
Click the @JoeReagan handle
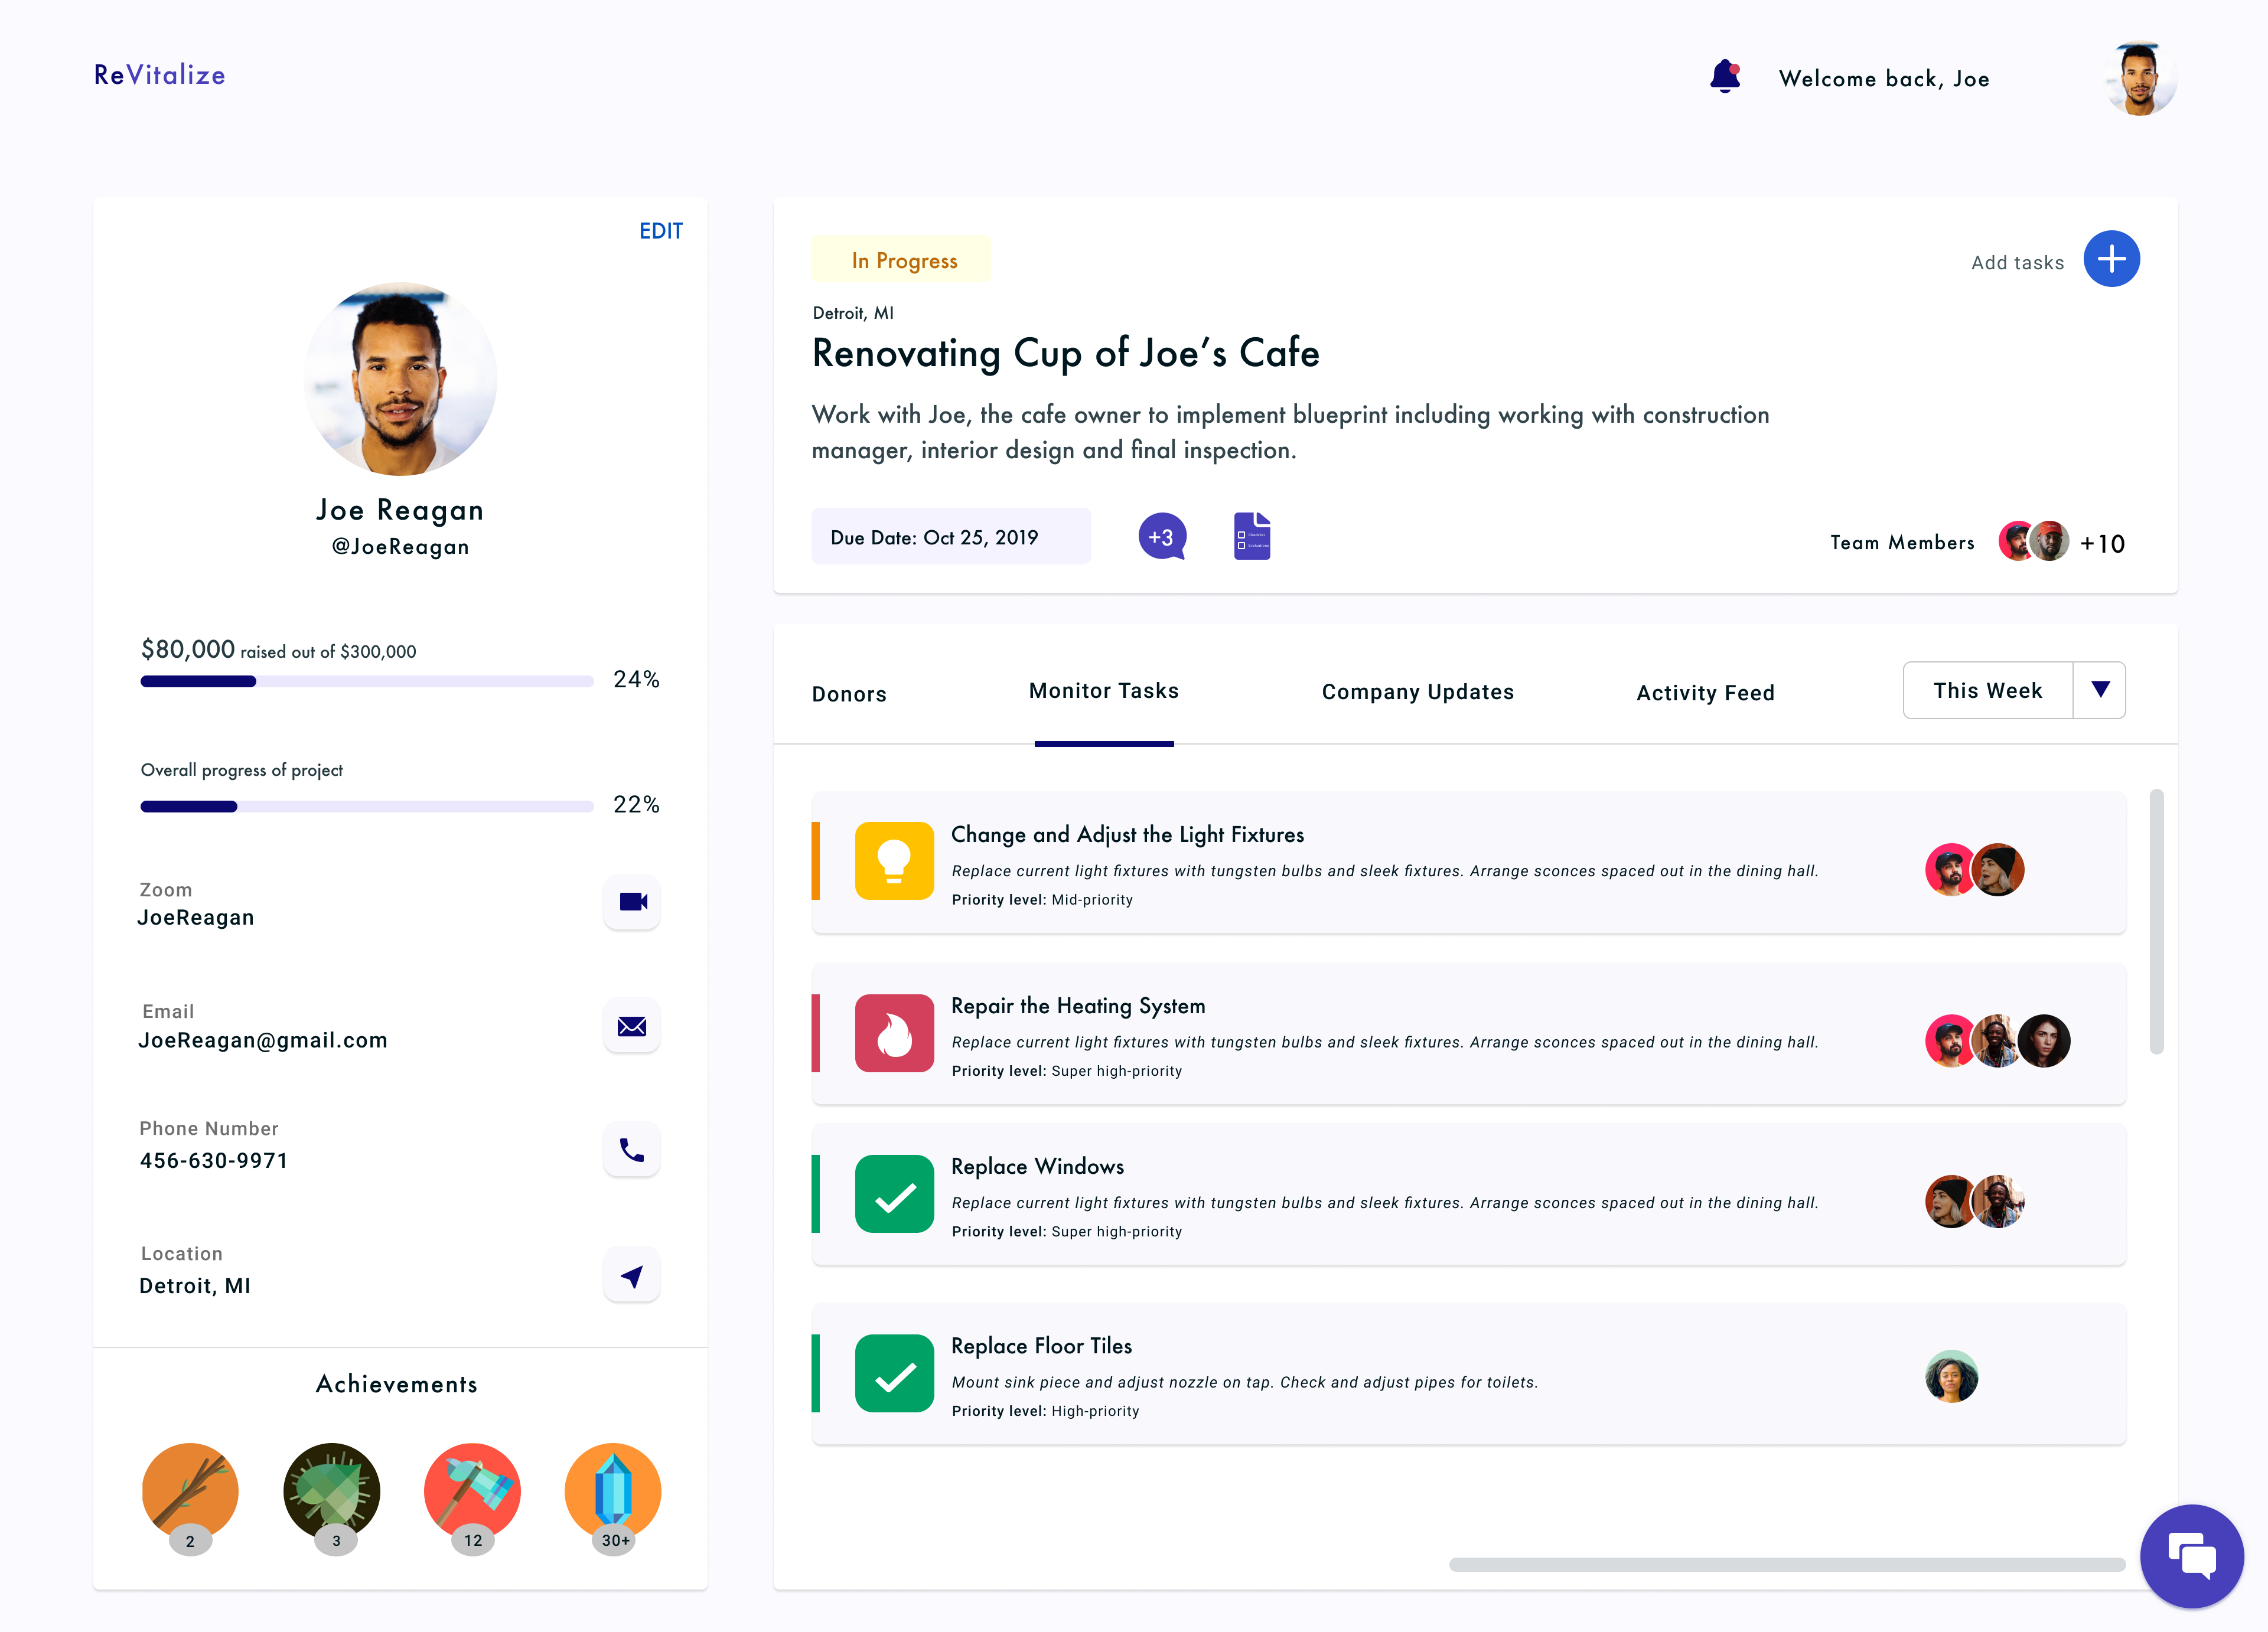(x=400, y=546)
